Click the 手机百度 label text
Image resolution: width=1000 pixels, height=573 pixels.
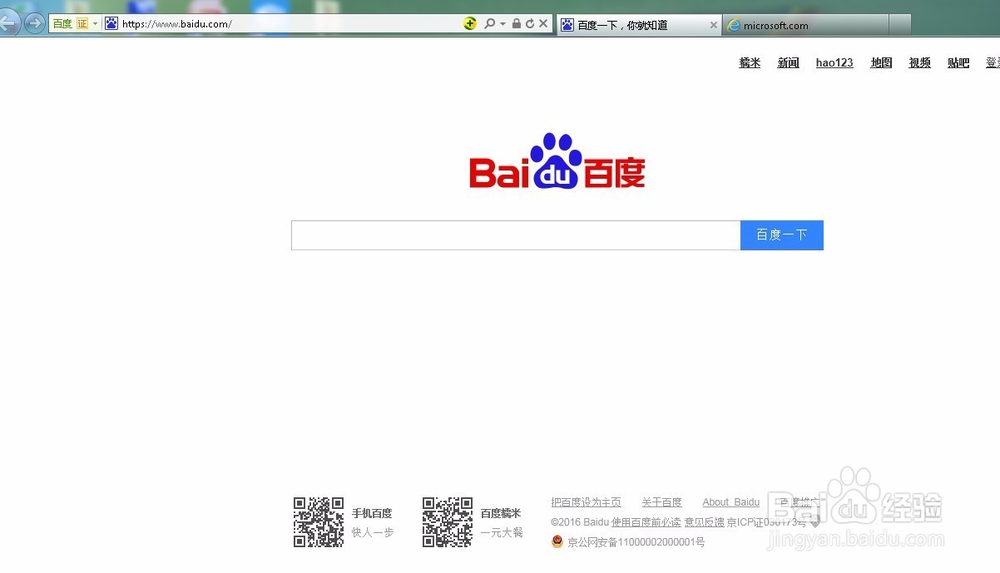click(372, 513)
